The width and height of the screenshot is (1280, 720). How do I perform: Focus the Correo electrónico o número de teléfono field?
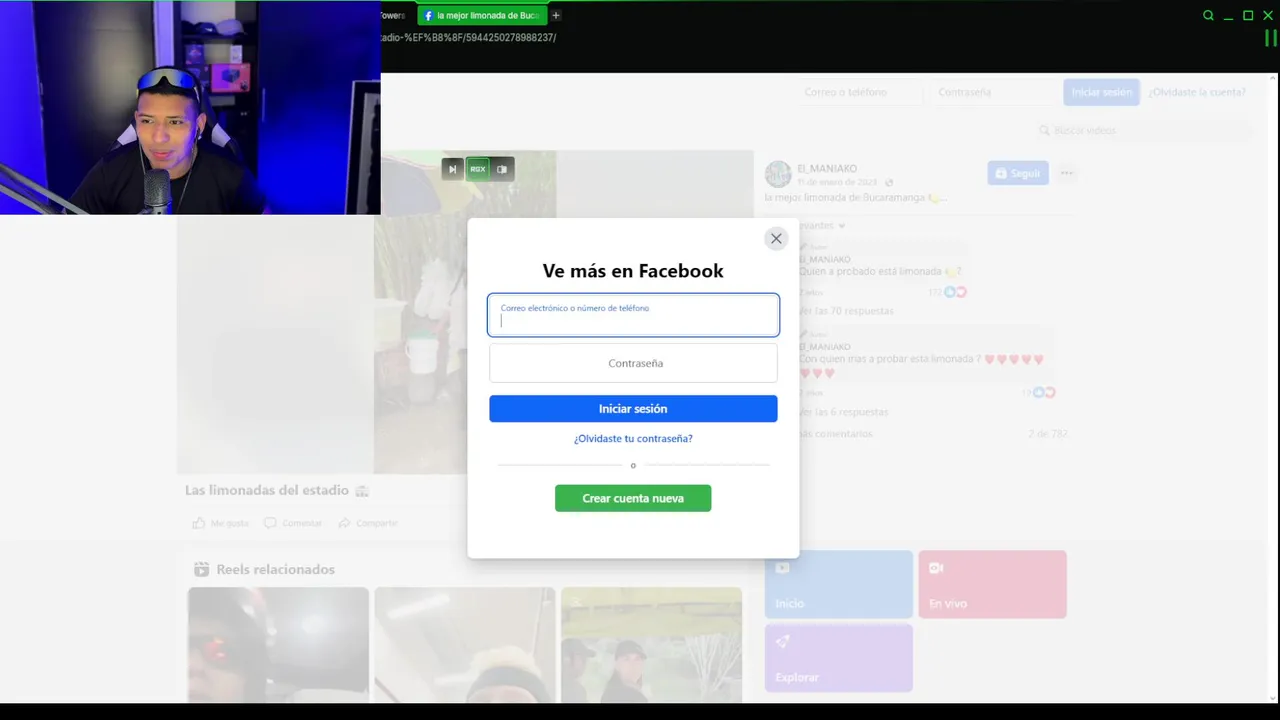[633, 315]
